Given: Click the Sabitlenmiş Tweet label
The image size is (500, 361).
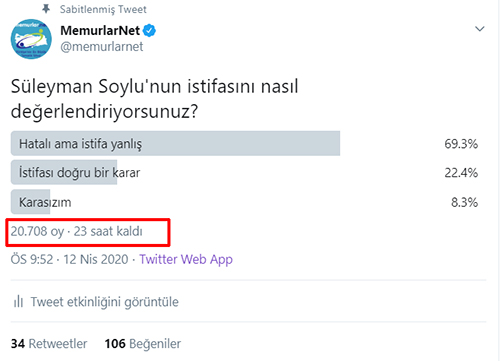Looking at the screenshot, I should click(x=103, y=9).
